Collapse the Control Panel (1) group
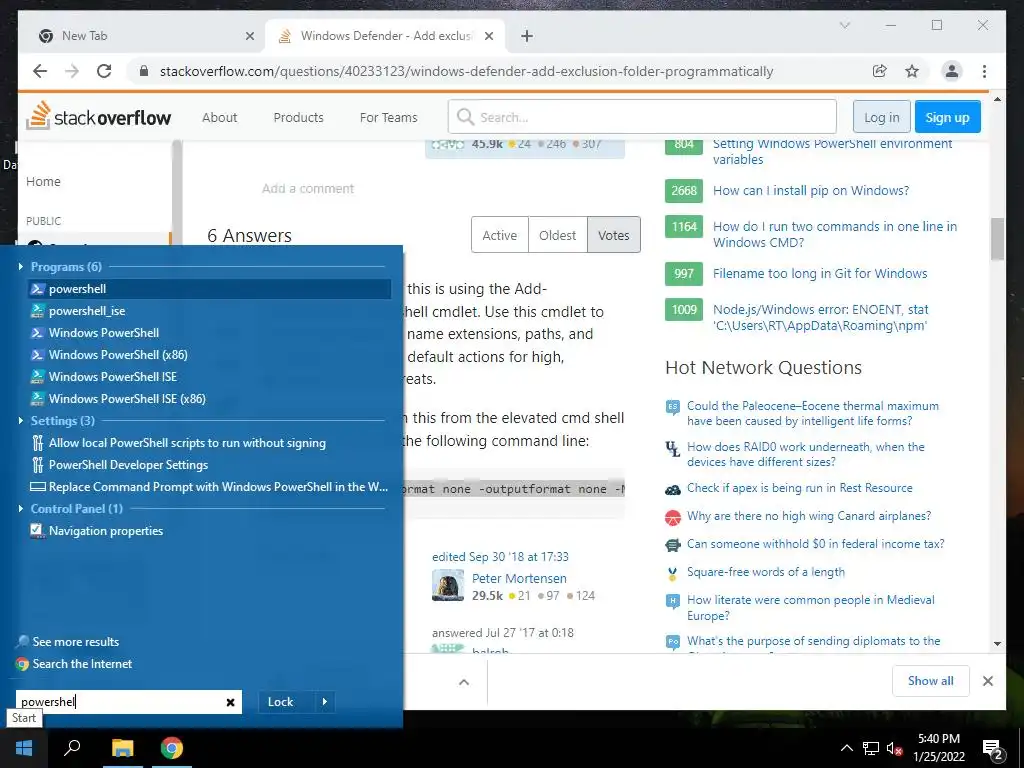The height and width of the screenshot is (768, 1024). click(x=20, y=508)
